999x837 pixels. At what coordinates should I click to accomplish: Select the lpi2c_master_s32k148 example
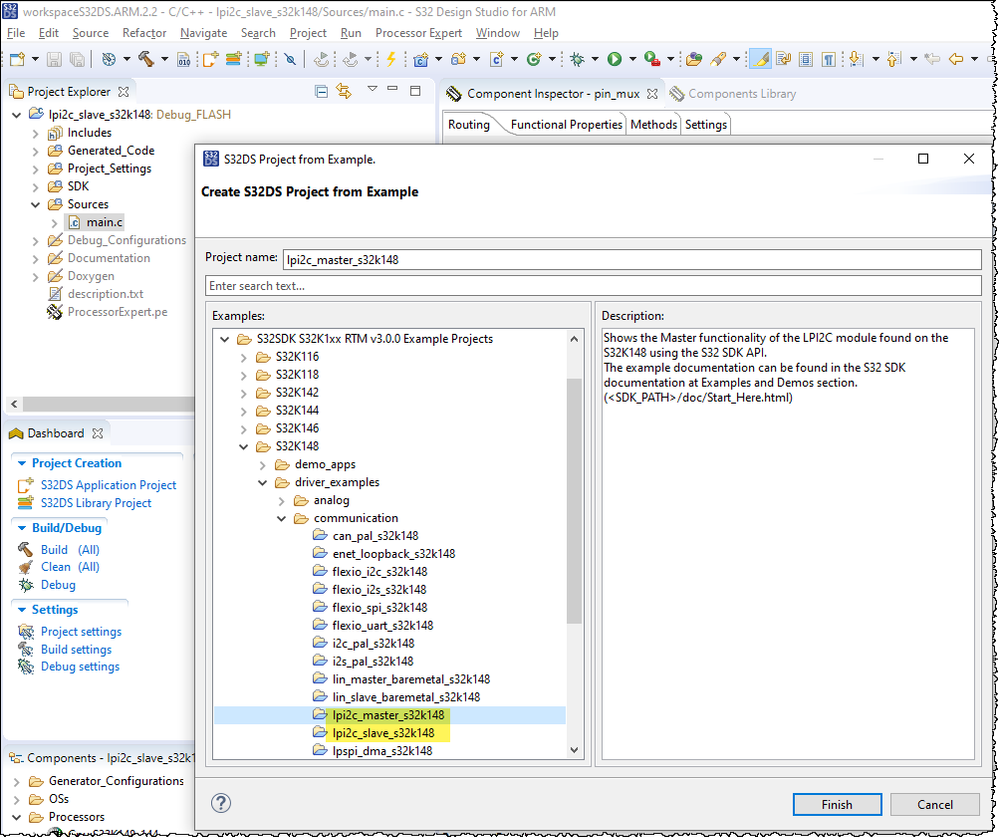click(x=388, y=714)
